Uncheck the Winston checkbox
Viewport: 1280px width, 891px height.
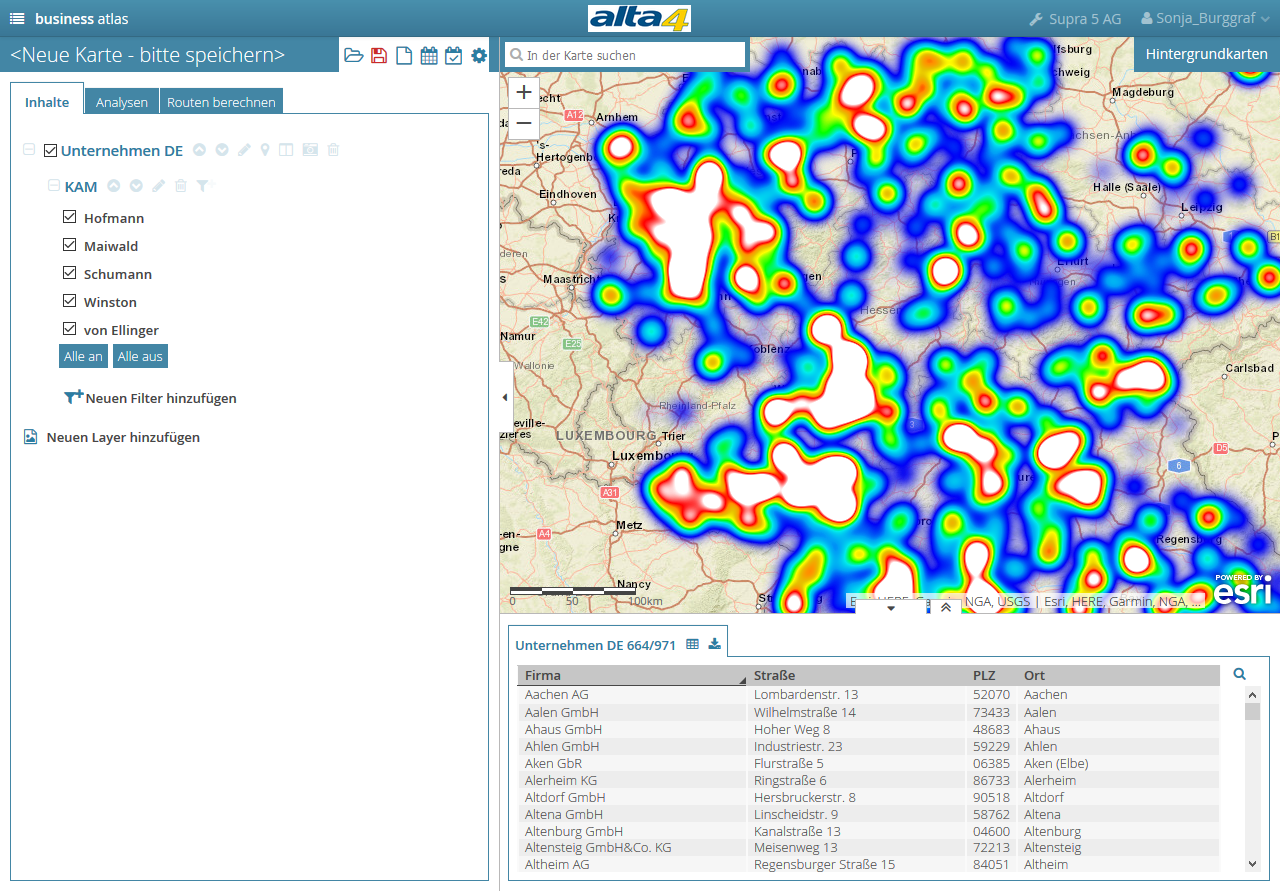(69, 301)
